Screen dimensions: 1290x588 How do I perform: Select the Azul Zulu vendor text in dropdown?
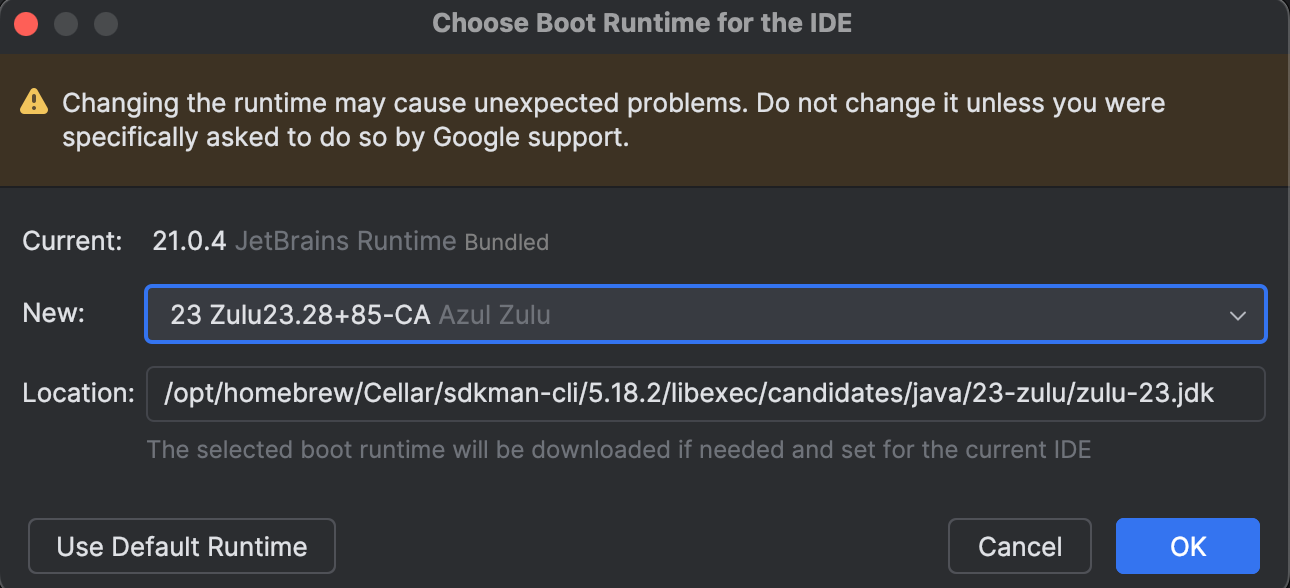[x=494, y=316]
